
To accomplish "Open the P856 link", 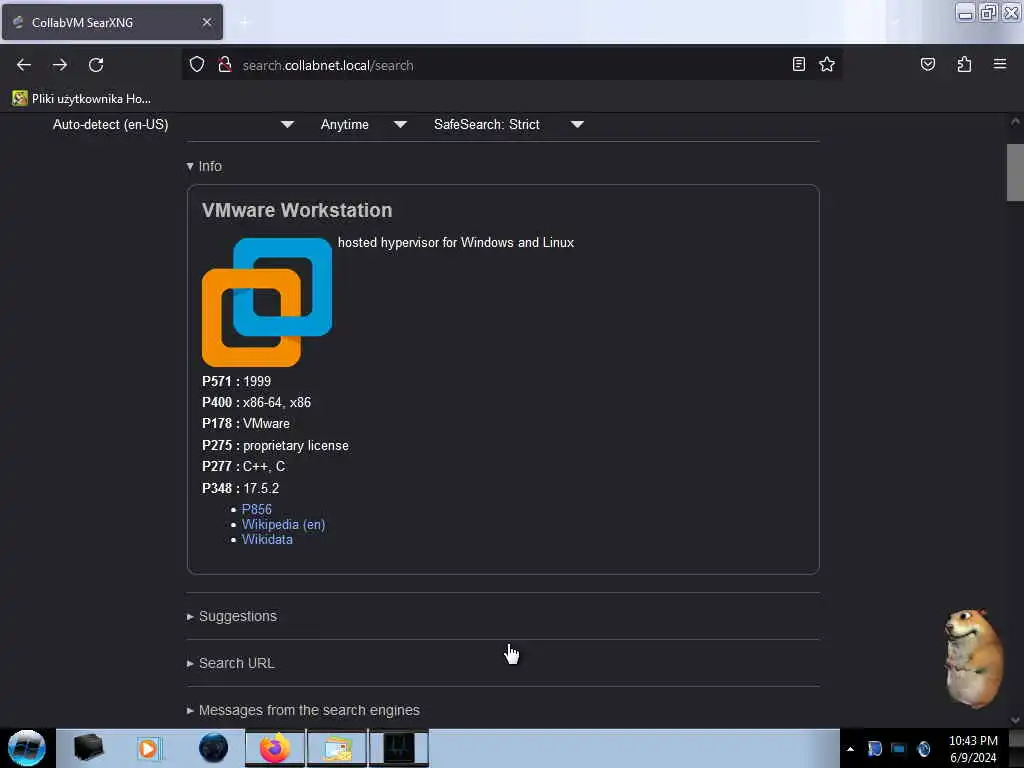I will (x=257, y=509).
